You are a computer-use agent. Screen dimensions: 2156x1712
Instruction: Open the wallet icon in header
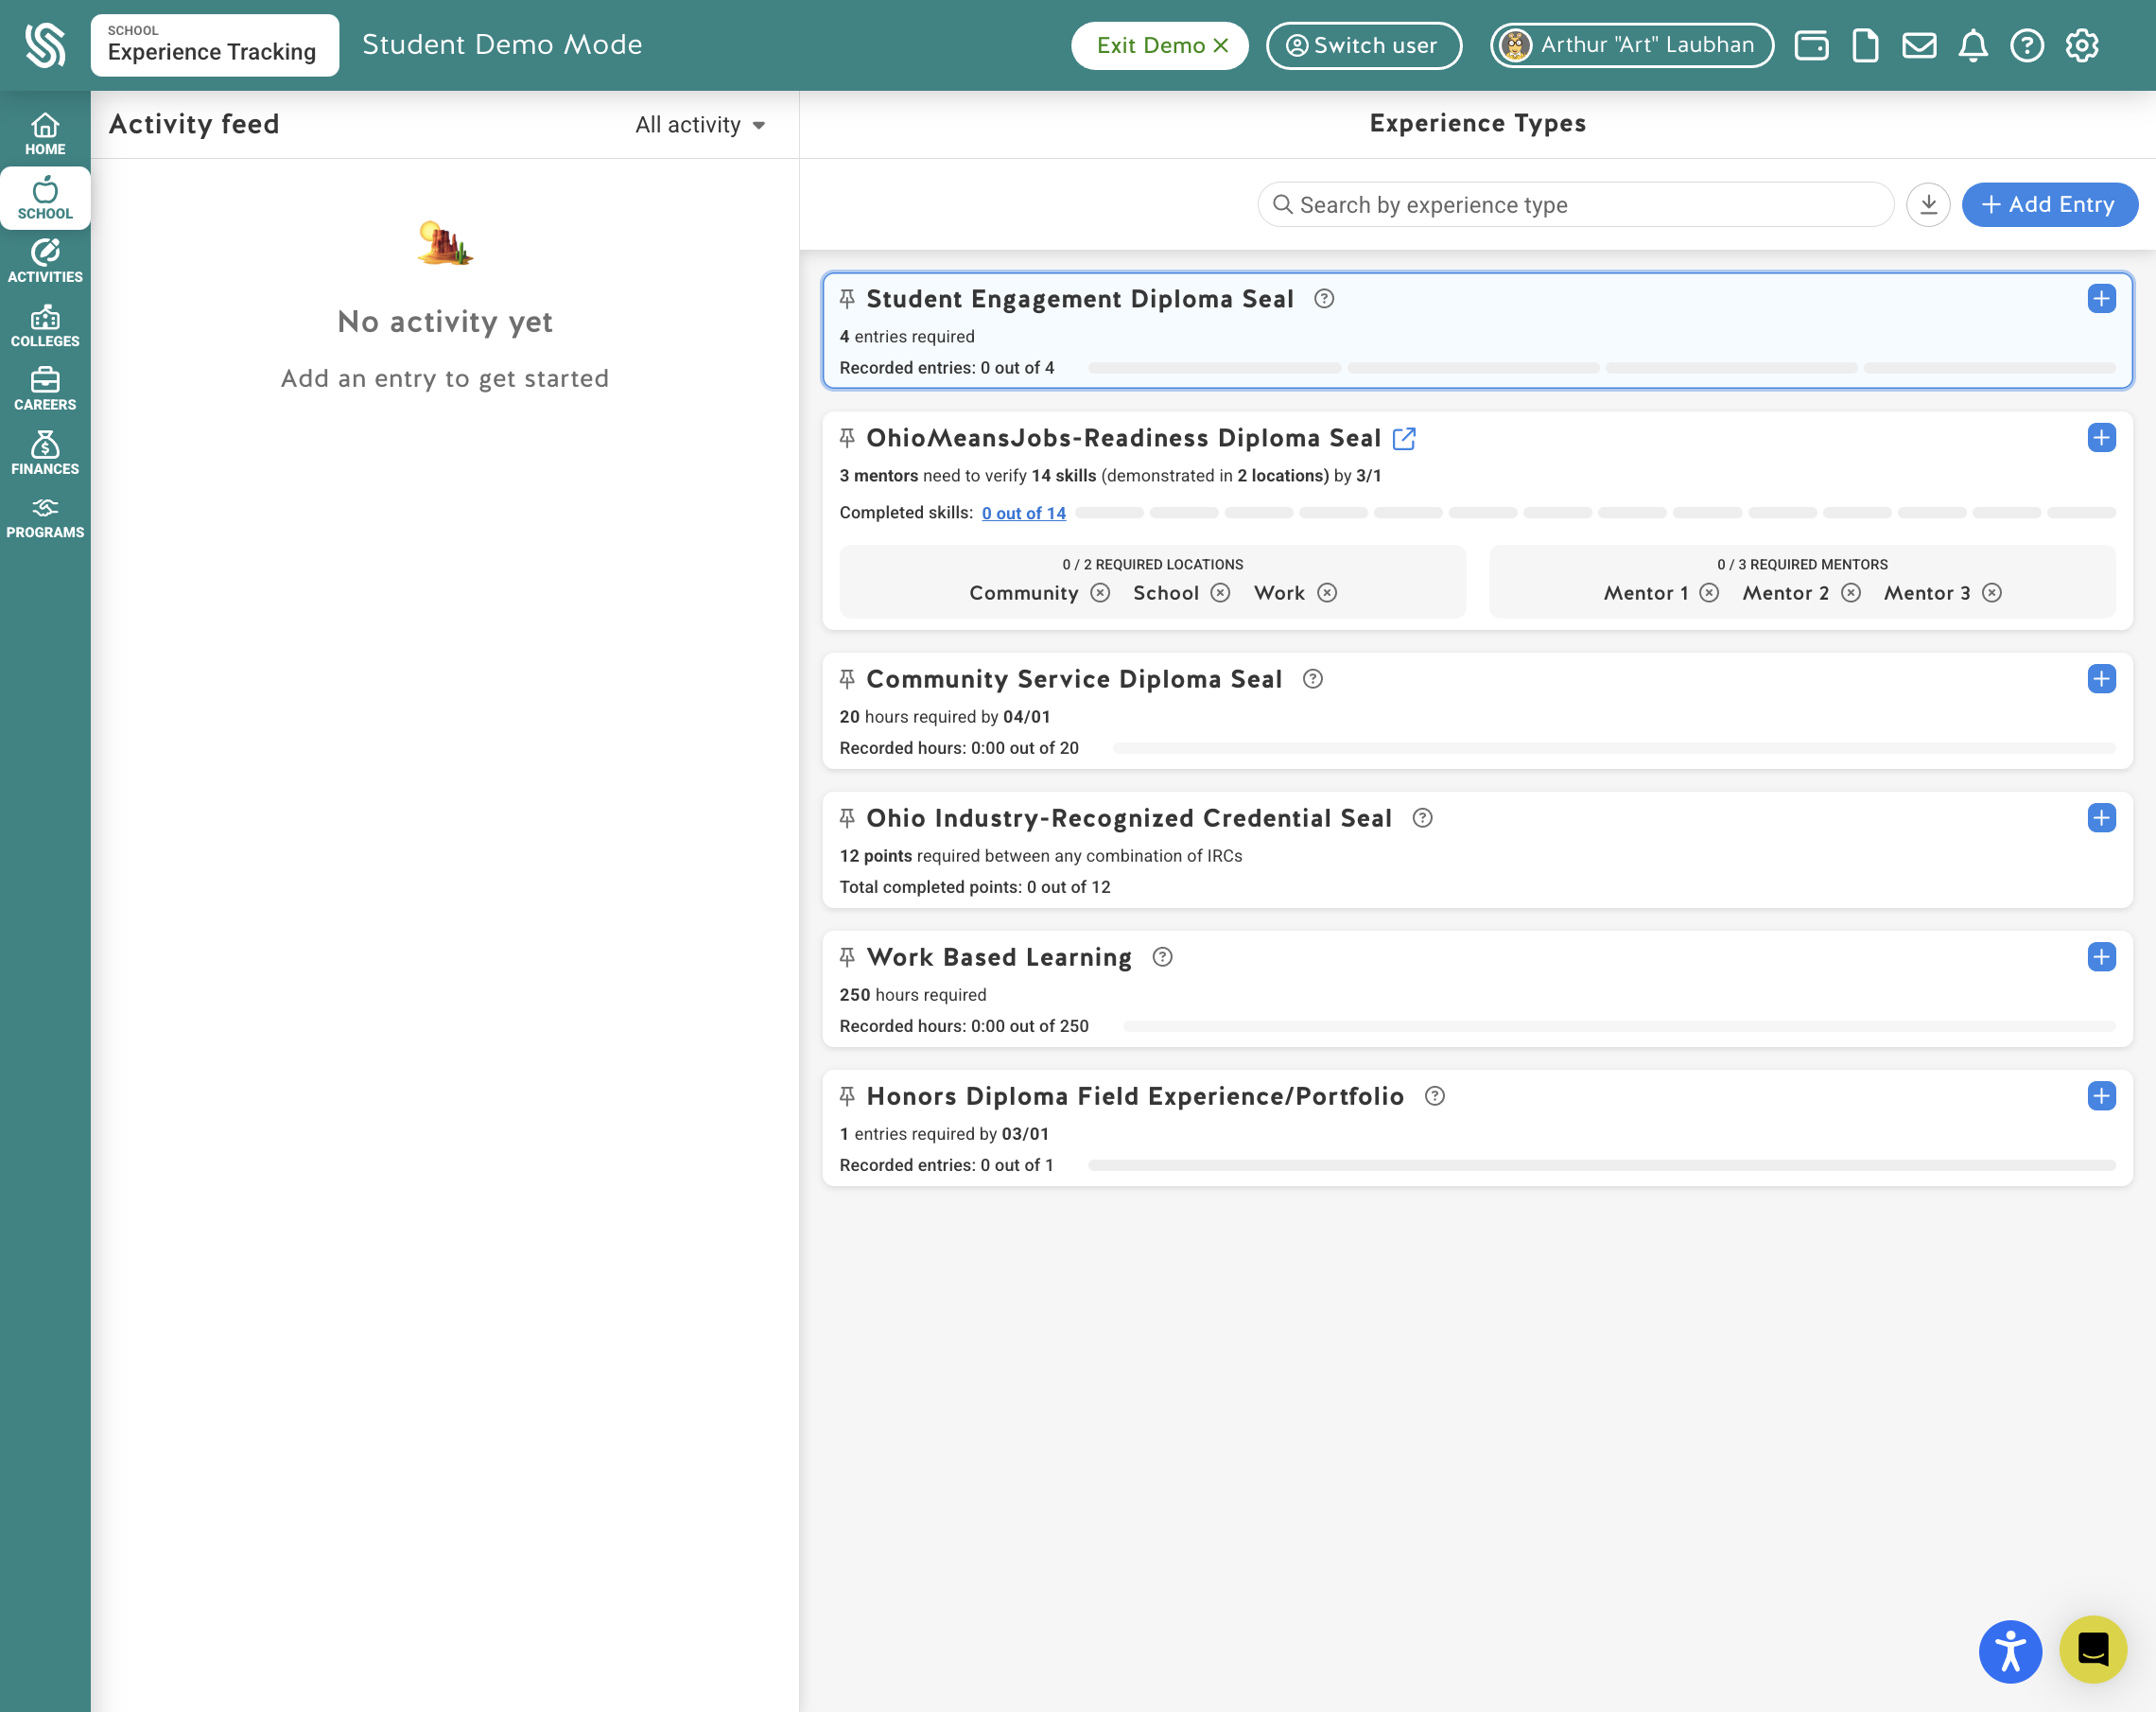click(1811, 45)
